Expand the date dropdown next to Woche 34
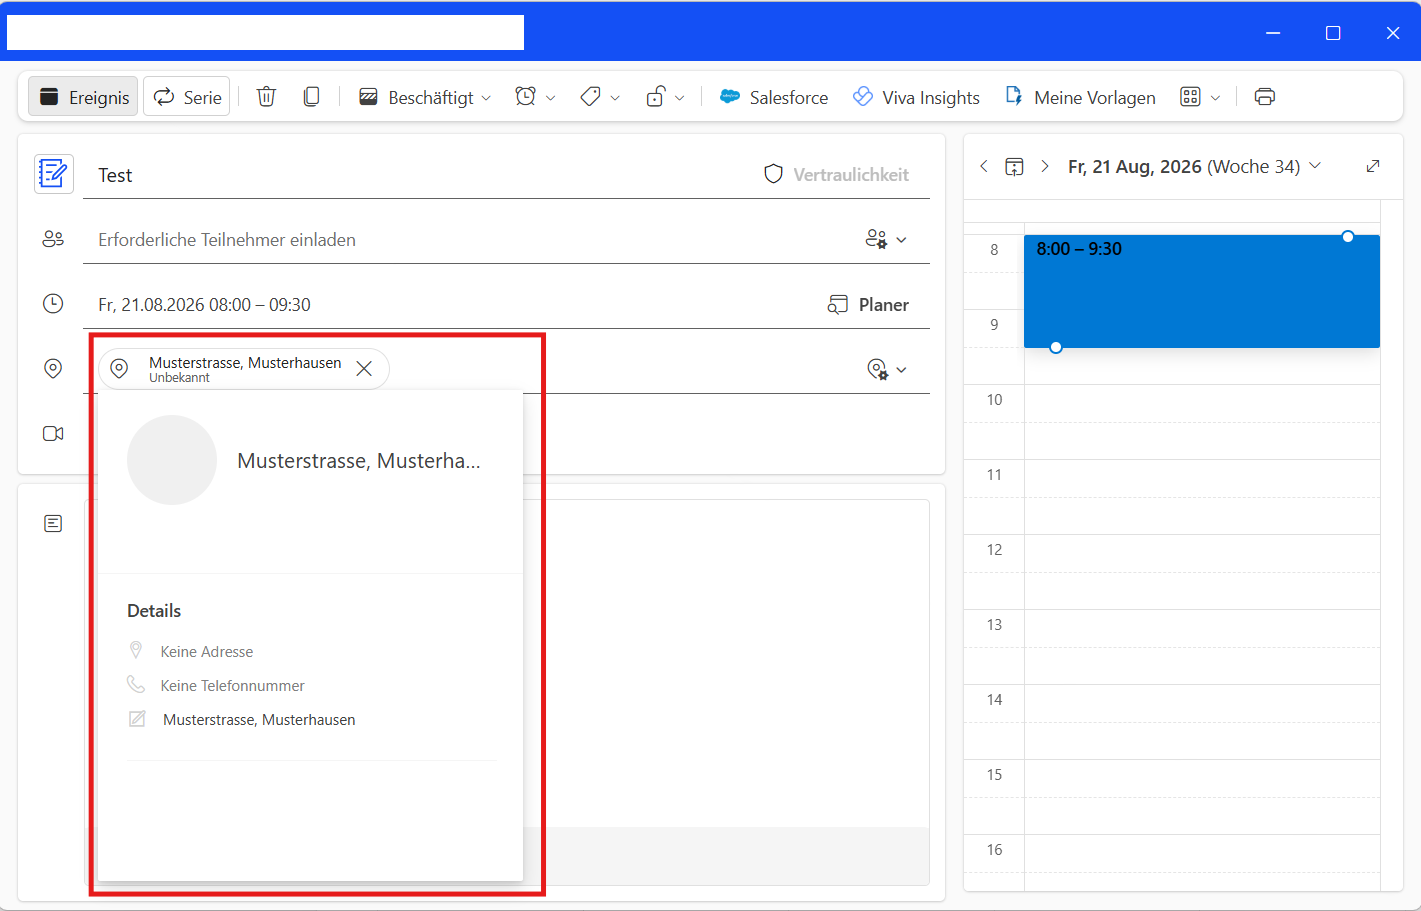The width and height of the screenshot is (1421, 911). pyautogui.click(x=1315, y=166)
